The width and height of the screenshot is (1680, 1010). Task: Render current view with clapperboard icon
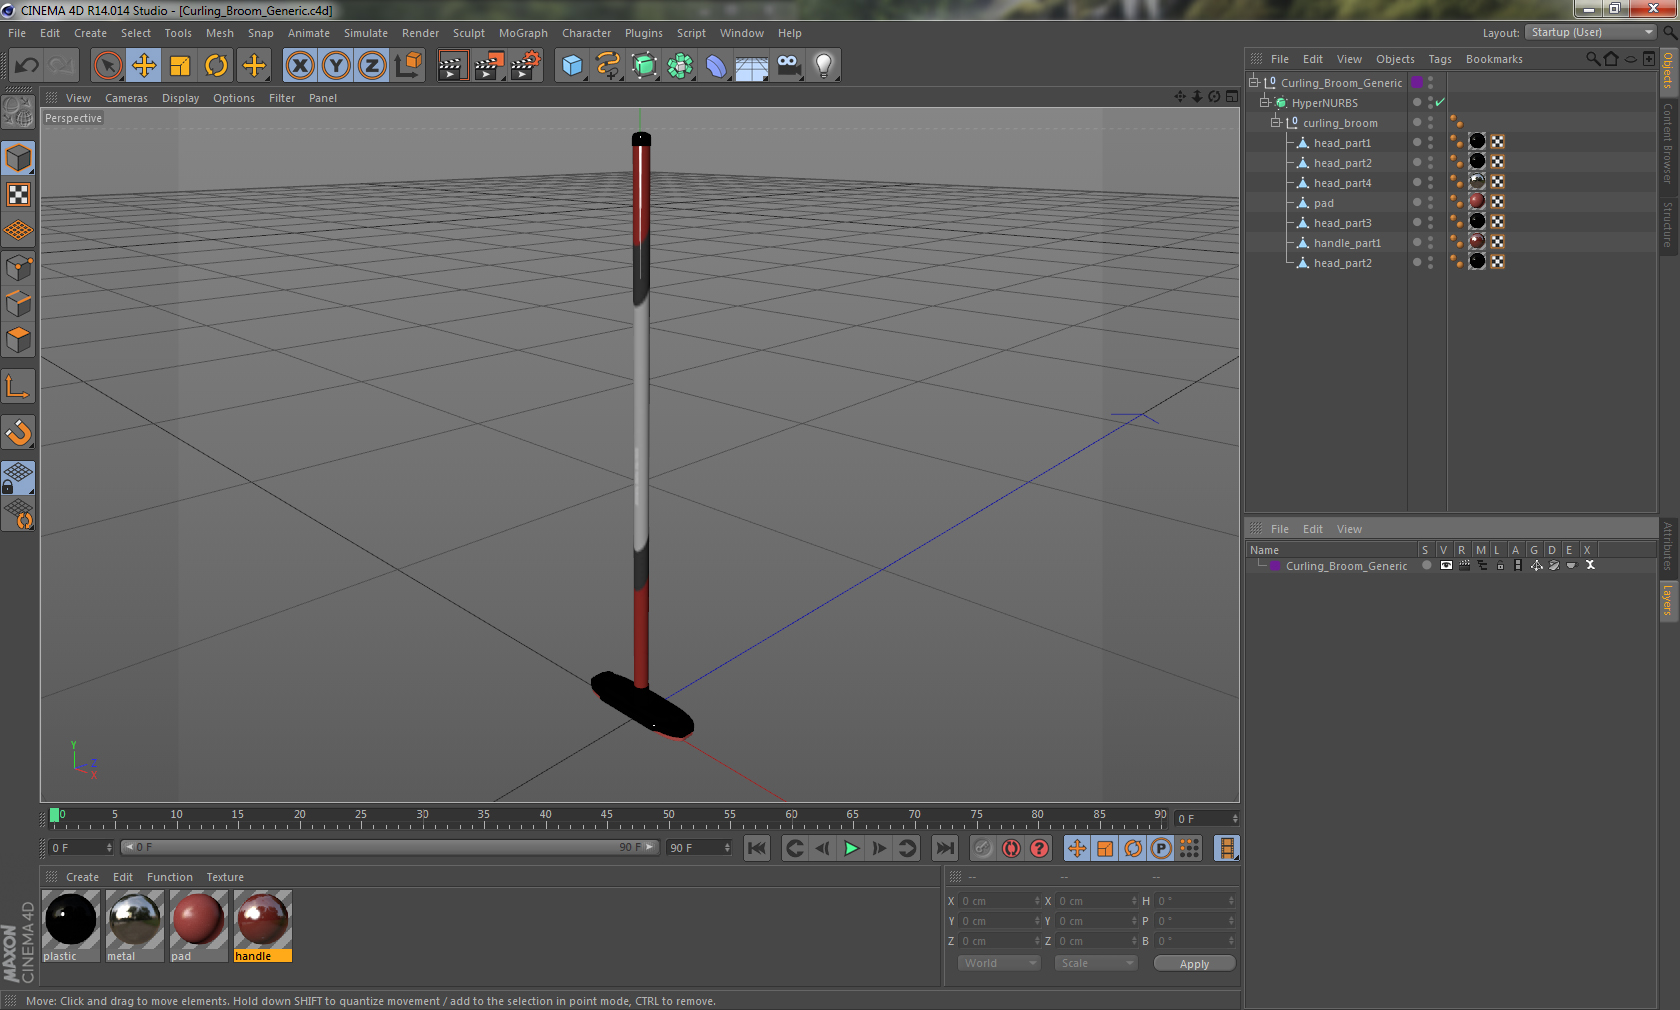tap(452, 66)
